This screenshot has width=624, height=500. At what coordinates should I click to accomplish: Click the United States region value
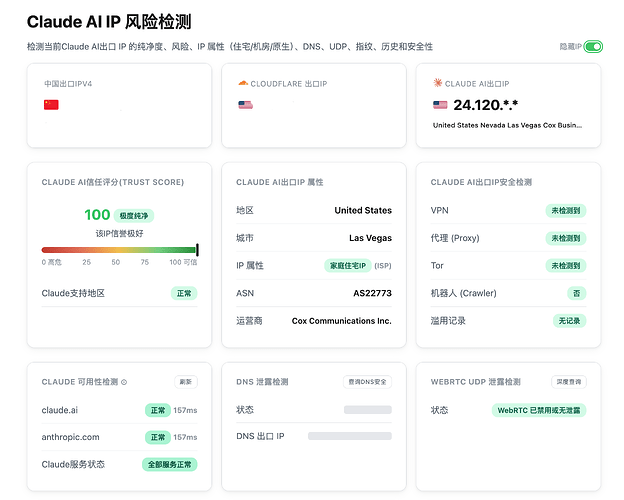[363, 210]
